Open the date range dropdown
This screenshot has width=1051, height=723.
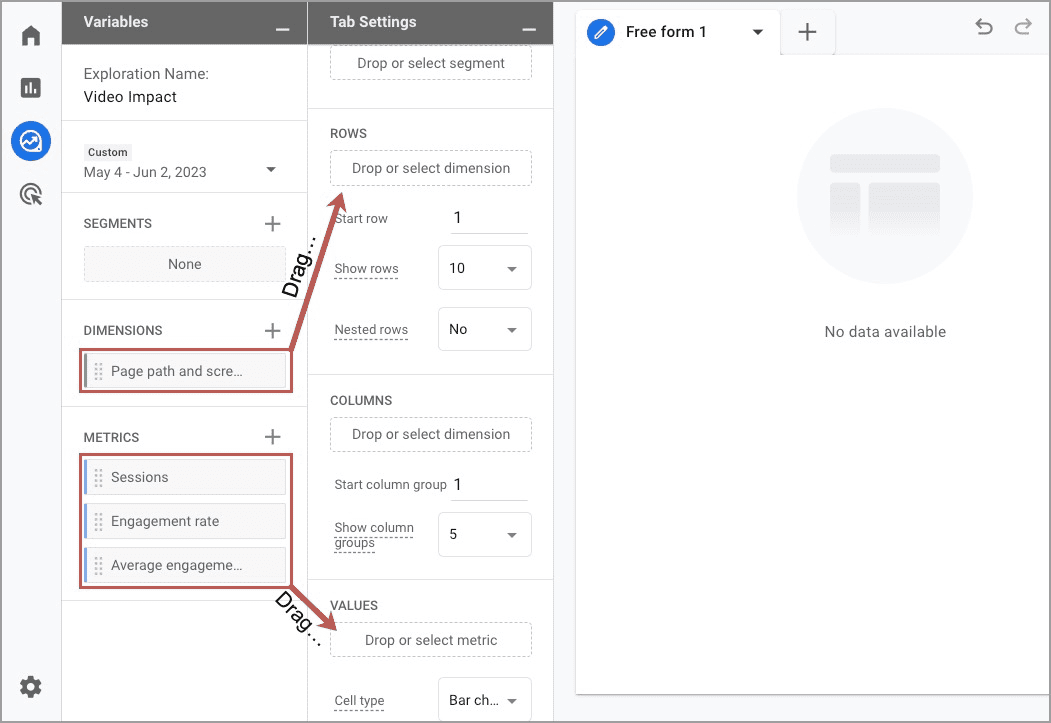pyautogui.click(x=271, y=170)
